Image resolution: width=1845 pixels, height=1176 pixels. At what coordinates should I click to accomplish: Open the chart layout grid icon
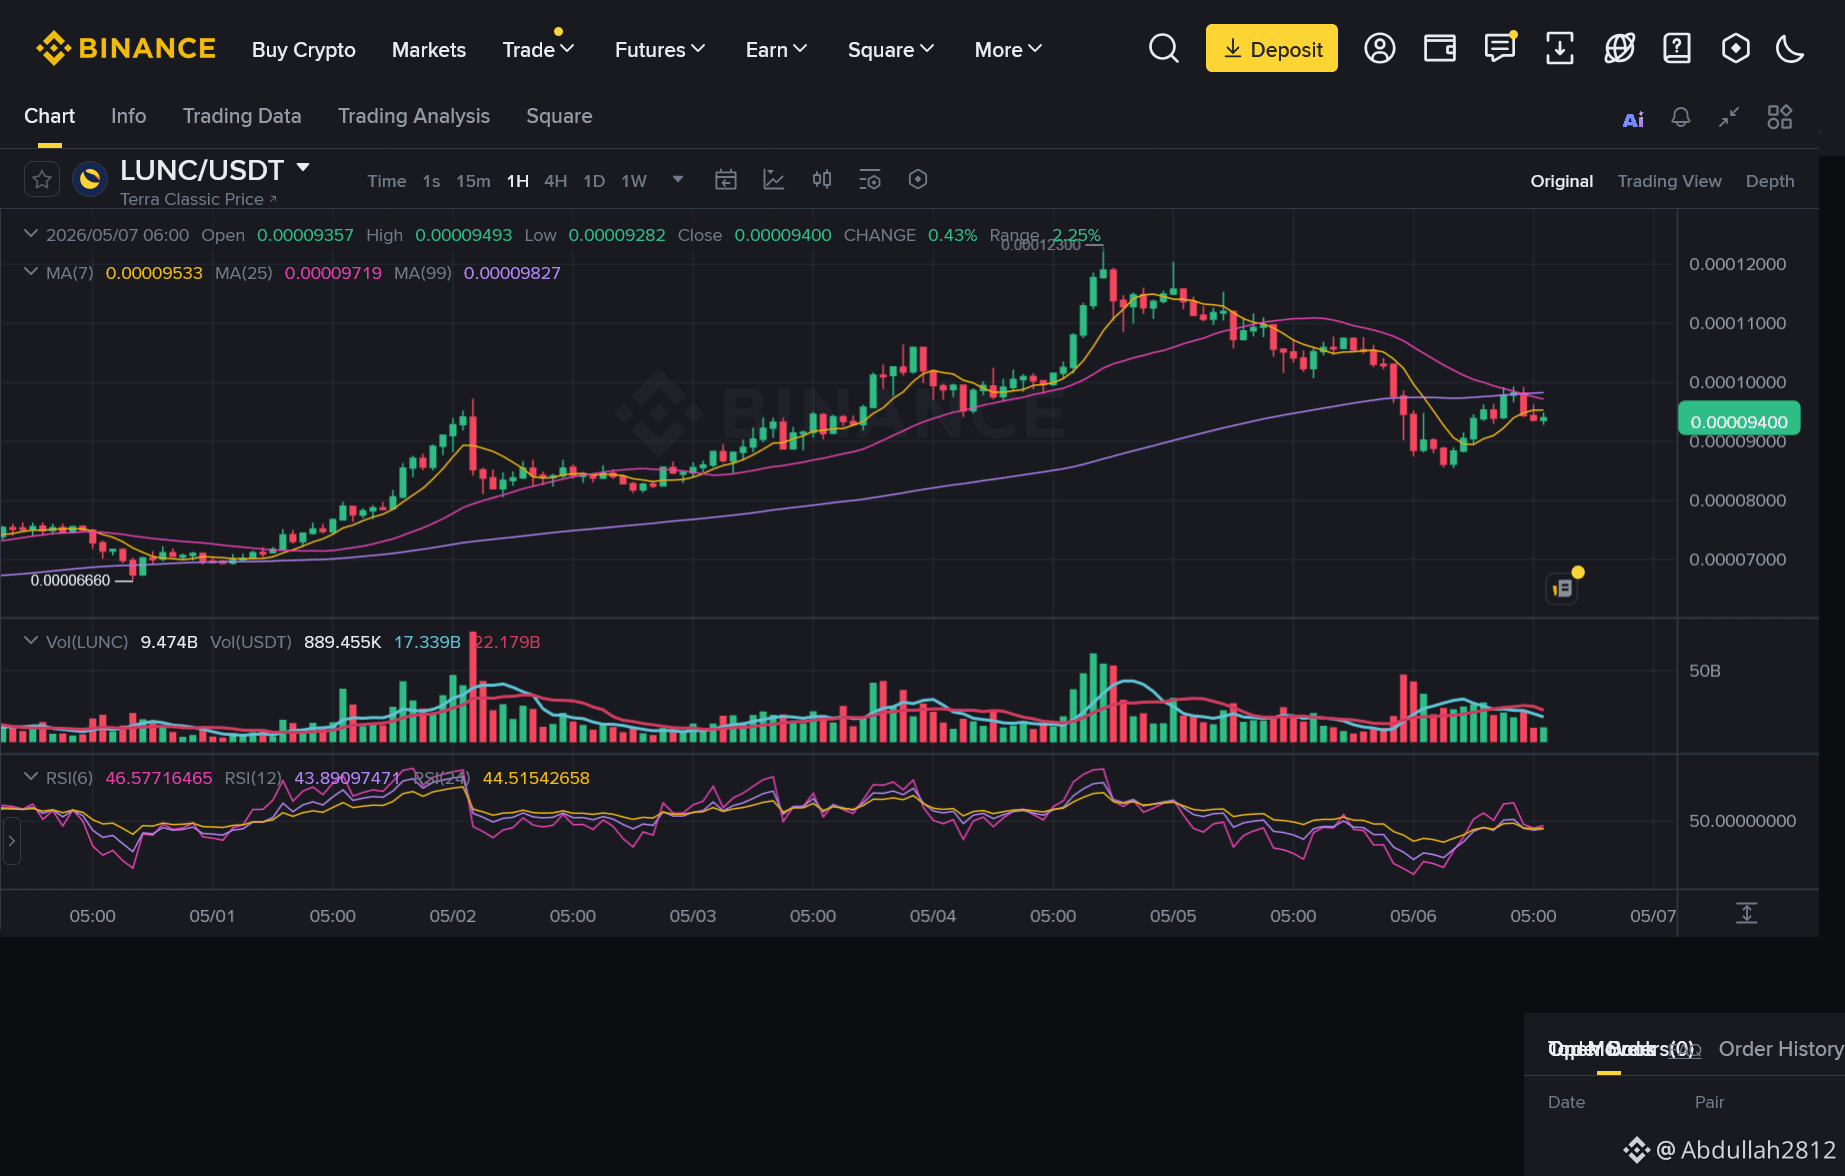click(1780, 117)
